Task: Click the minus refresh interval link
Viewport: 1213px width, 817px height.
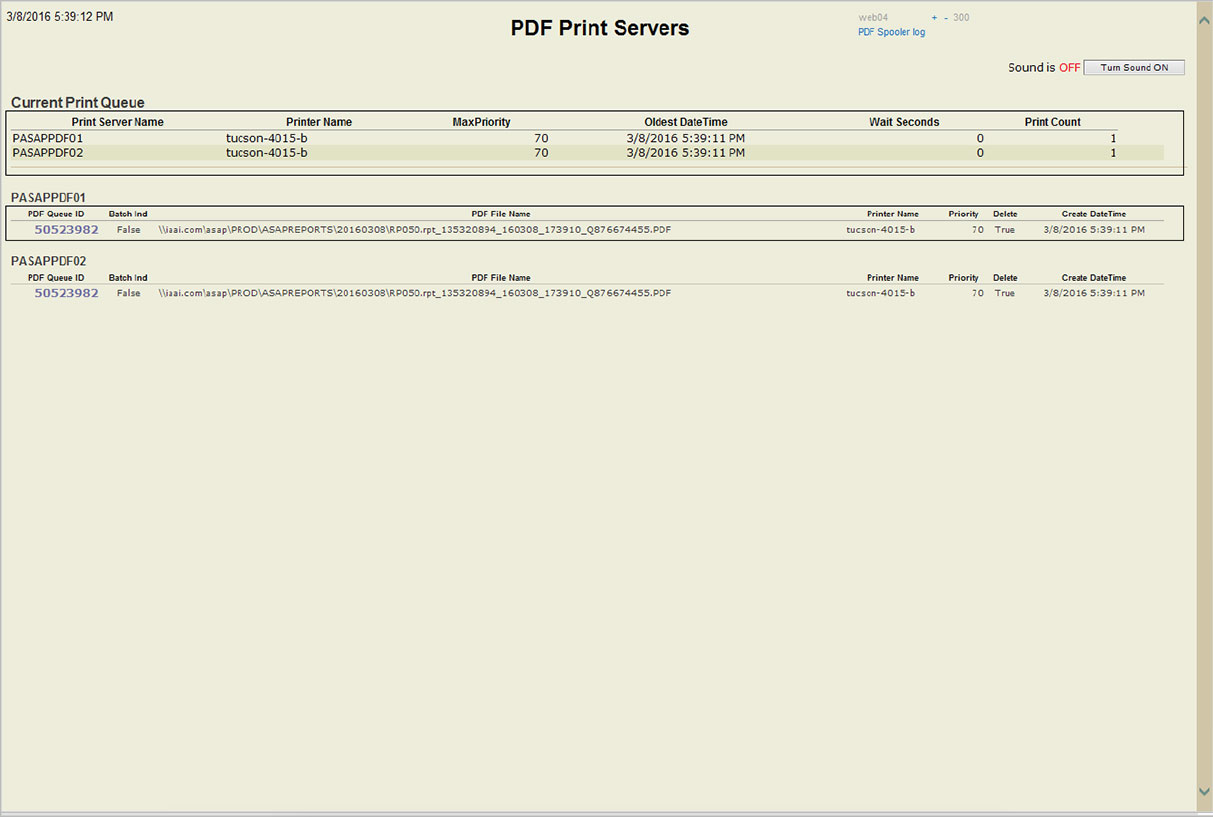Action: (946, 18)
